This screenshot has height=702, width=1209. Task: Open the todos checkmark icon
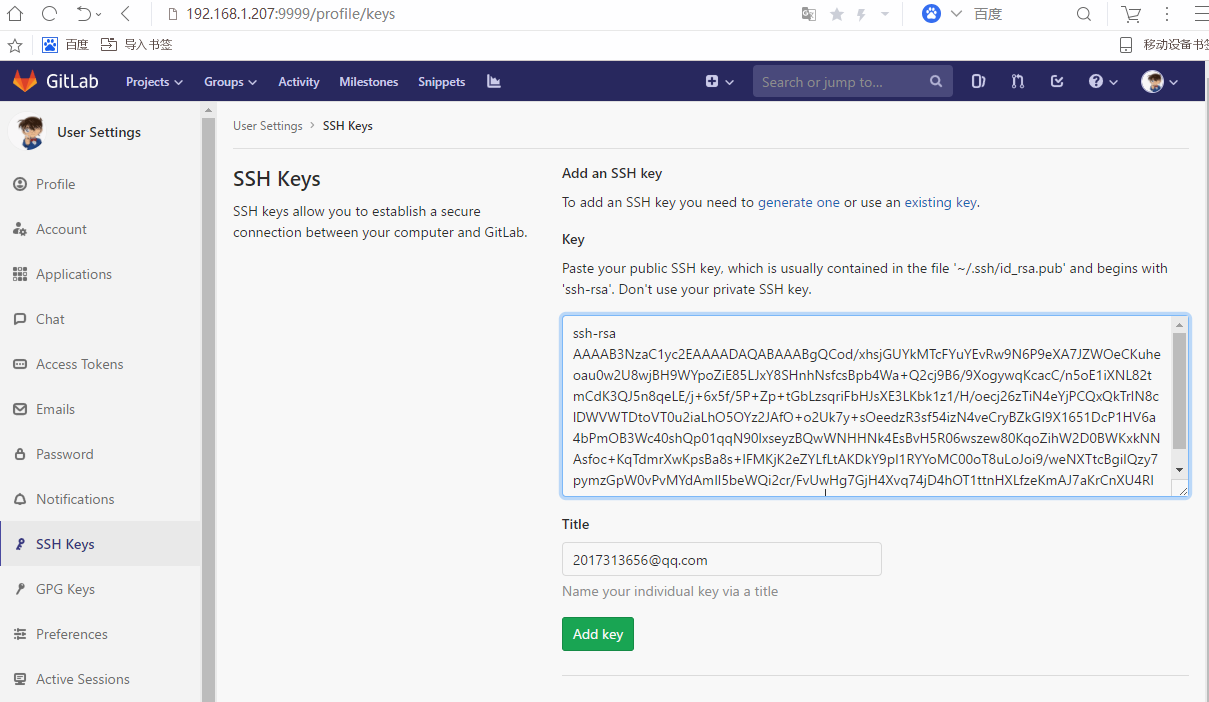pos(1056,81)
